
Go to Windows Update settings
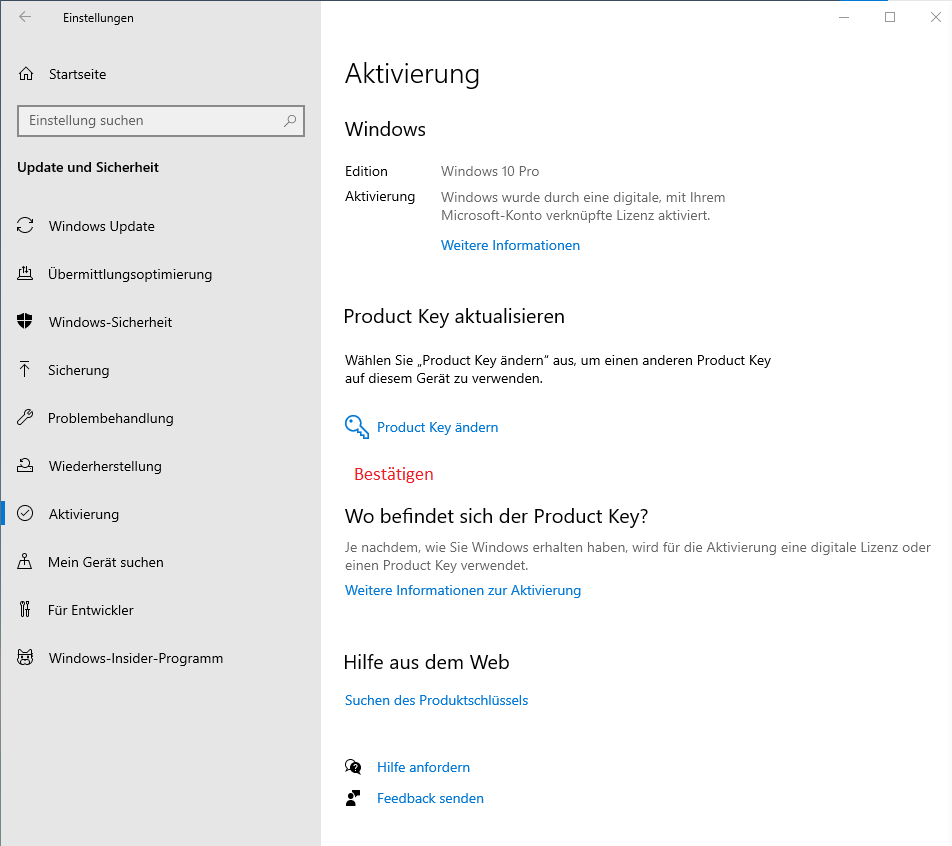tap(101, 226)
